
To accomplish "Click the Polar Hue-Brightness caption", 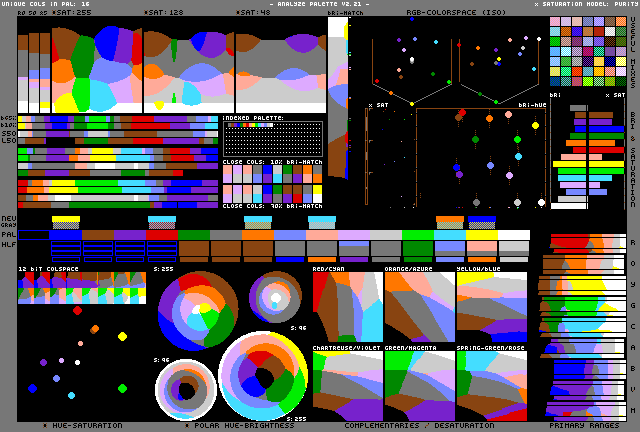I will click(239, 426).
